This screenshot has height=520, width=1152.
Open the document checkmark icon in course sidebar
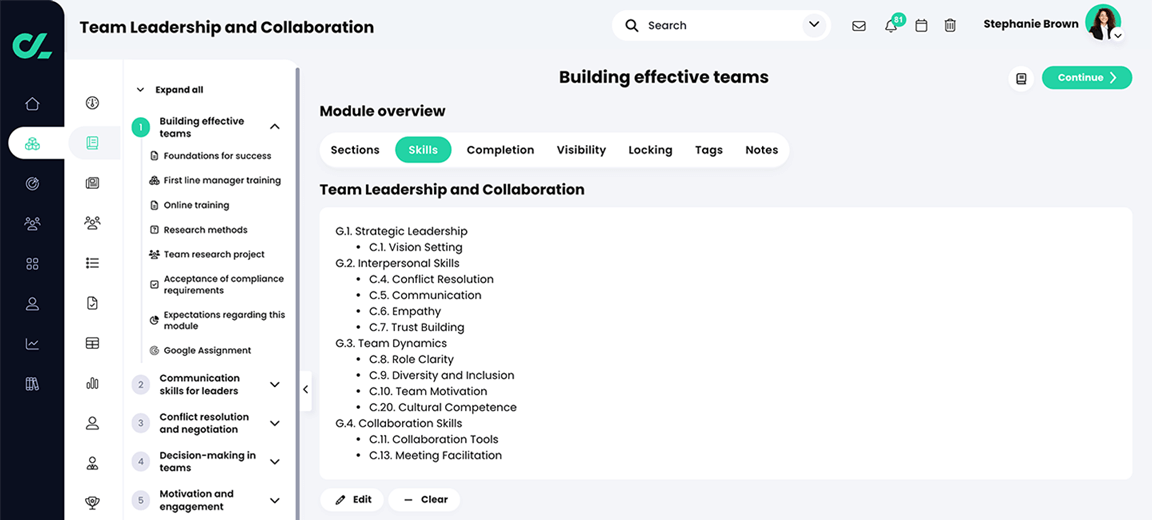[x=92, y=303]
